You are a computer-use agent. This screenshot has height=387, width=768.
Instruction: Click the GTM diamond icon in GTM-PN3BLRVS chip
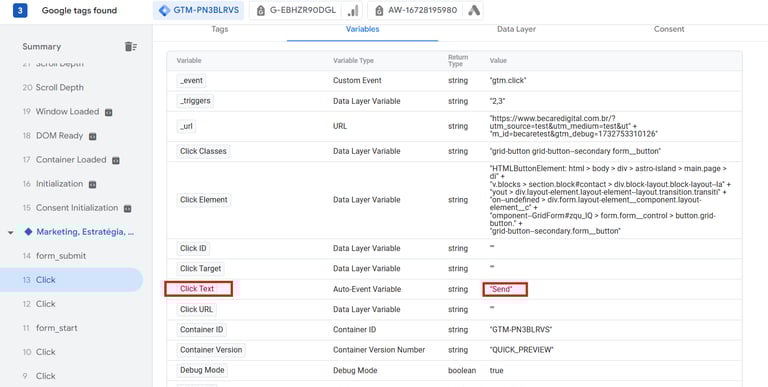165,10
